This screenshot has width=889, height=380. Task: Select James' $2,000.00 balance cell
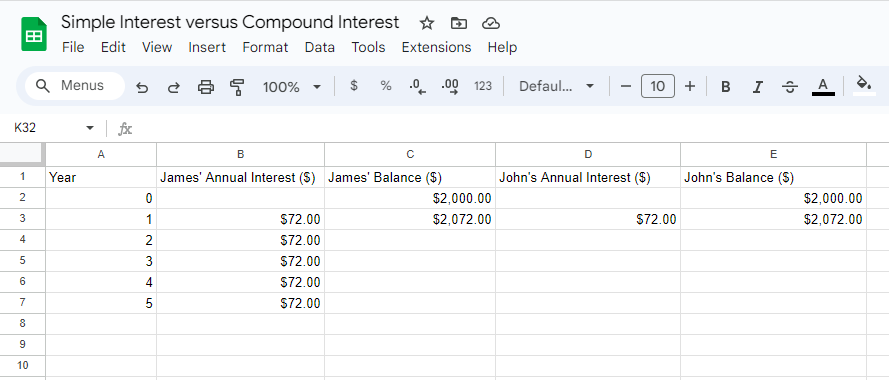tap(410, 199)
